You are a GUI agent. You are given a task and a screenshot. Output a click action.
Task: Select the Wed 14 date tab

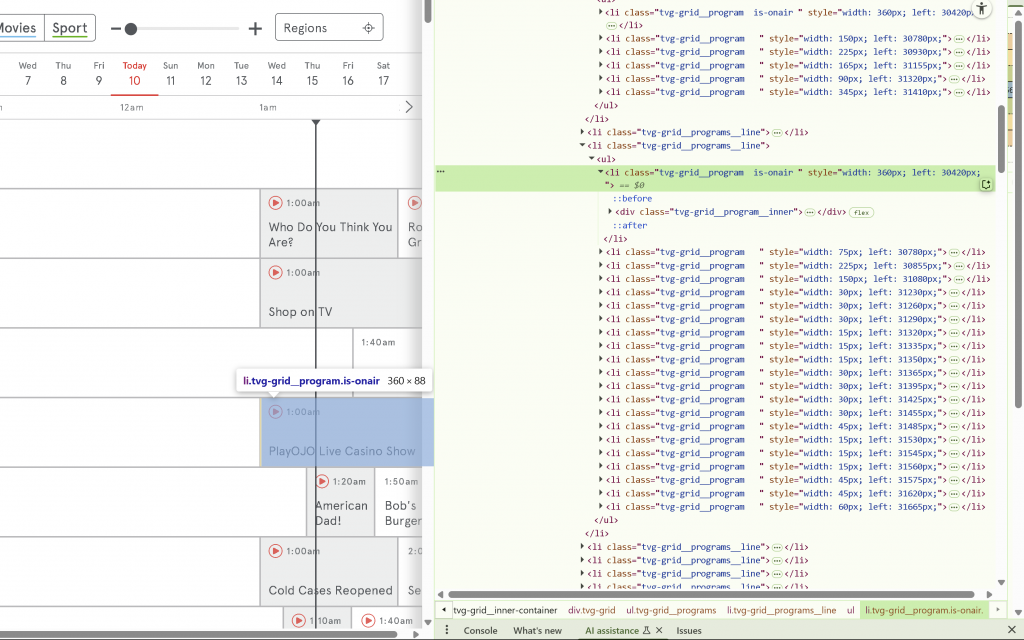tap(277, 73)
